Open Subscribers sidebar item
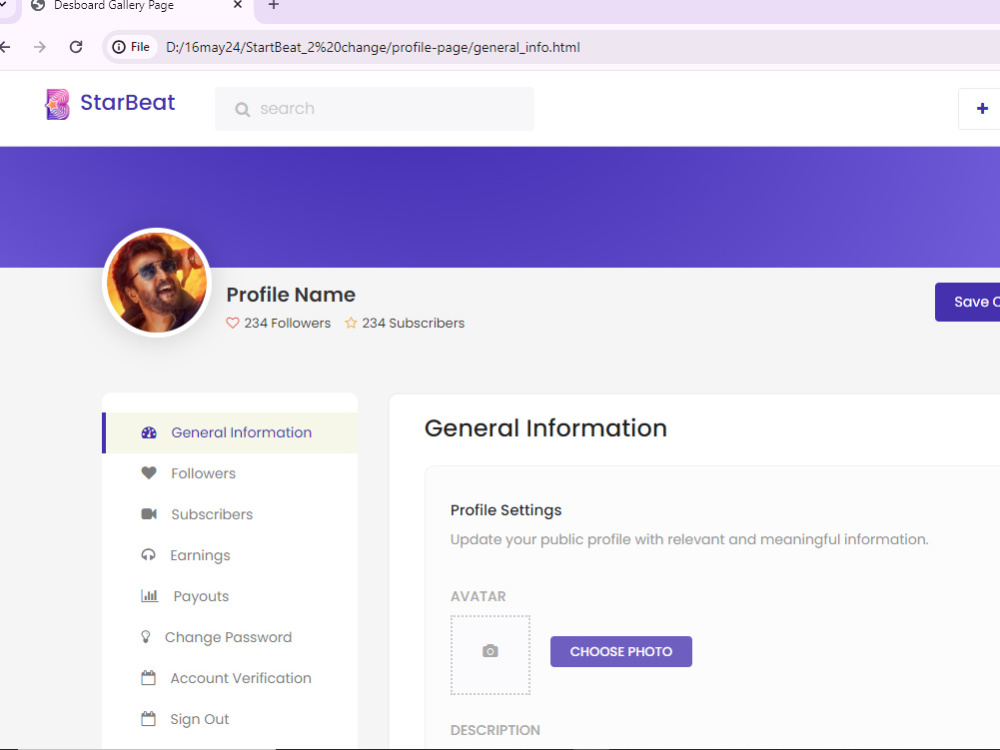The height and width of the screenshot is (750, 1000). point(230,514)
